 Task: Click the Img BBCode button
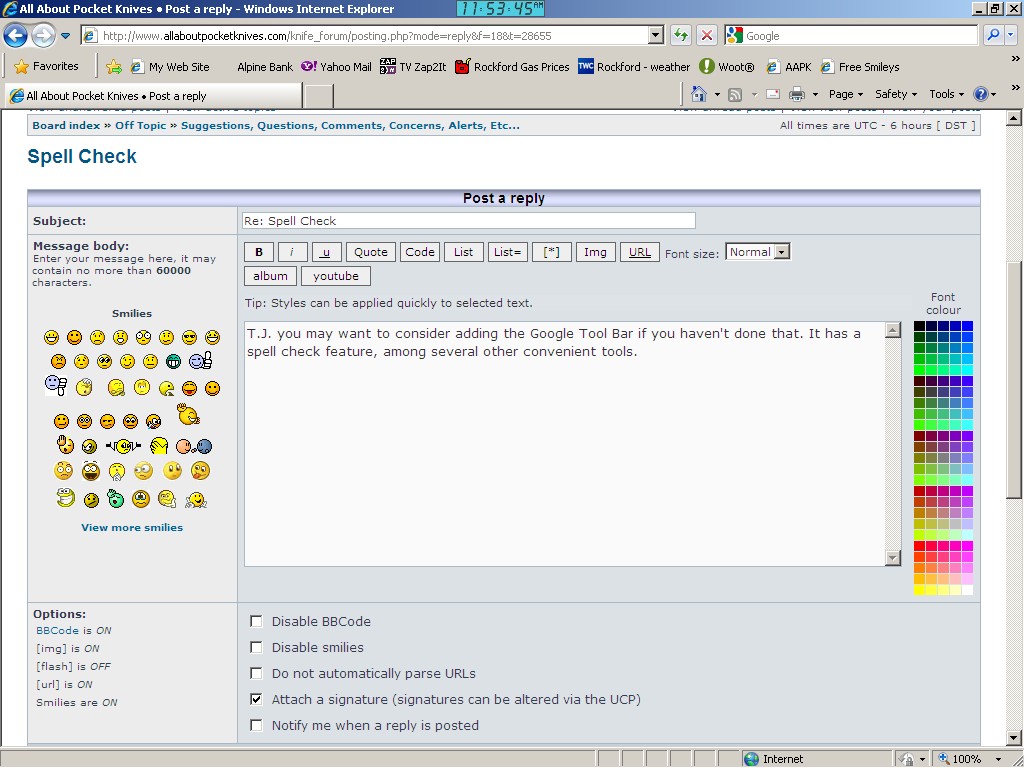pos(595,252)
